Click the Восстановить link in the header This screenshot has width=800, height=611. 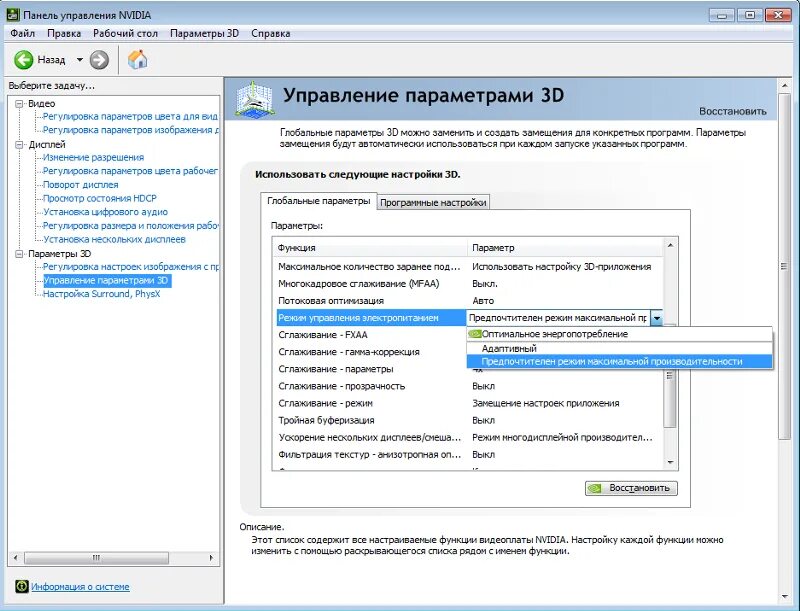click(733, 111)
